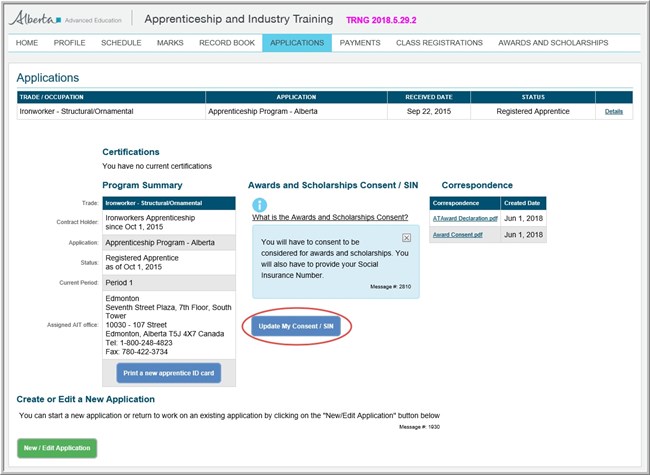
Task: Click the Ironworkers Apprenticeship contract holder value
Action: point(169,222)
